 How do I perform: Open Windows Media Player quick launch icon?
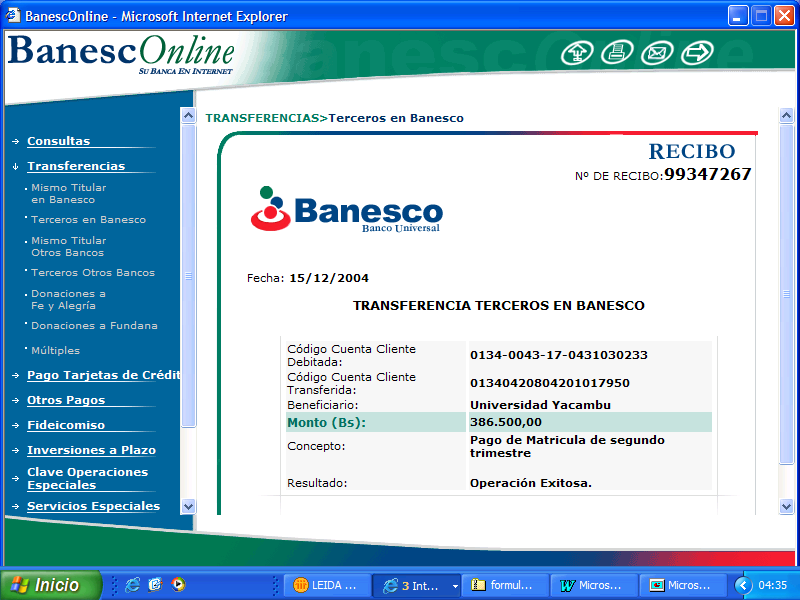178,585
